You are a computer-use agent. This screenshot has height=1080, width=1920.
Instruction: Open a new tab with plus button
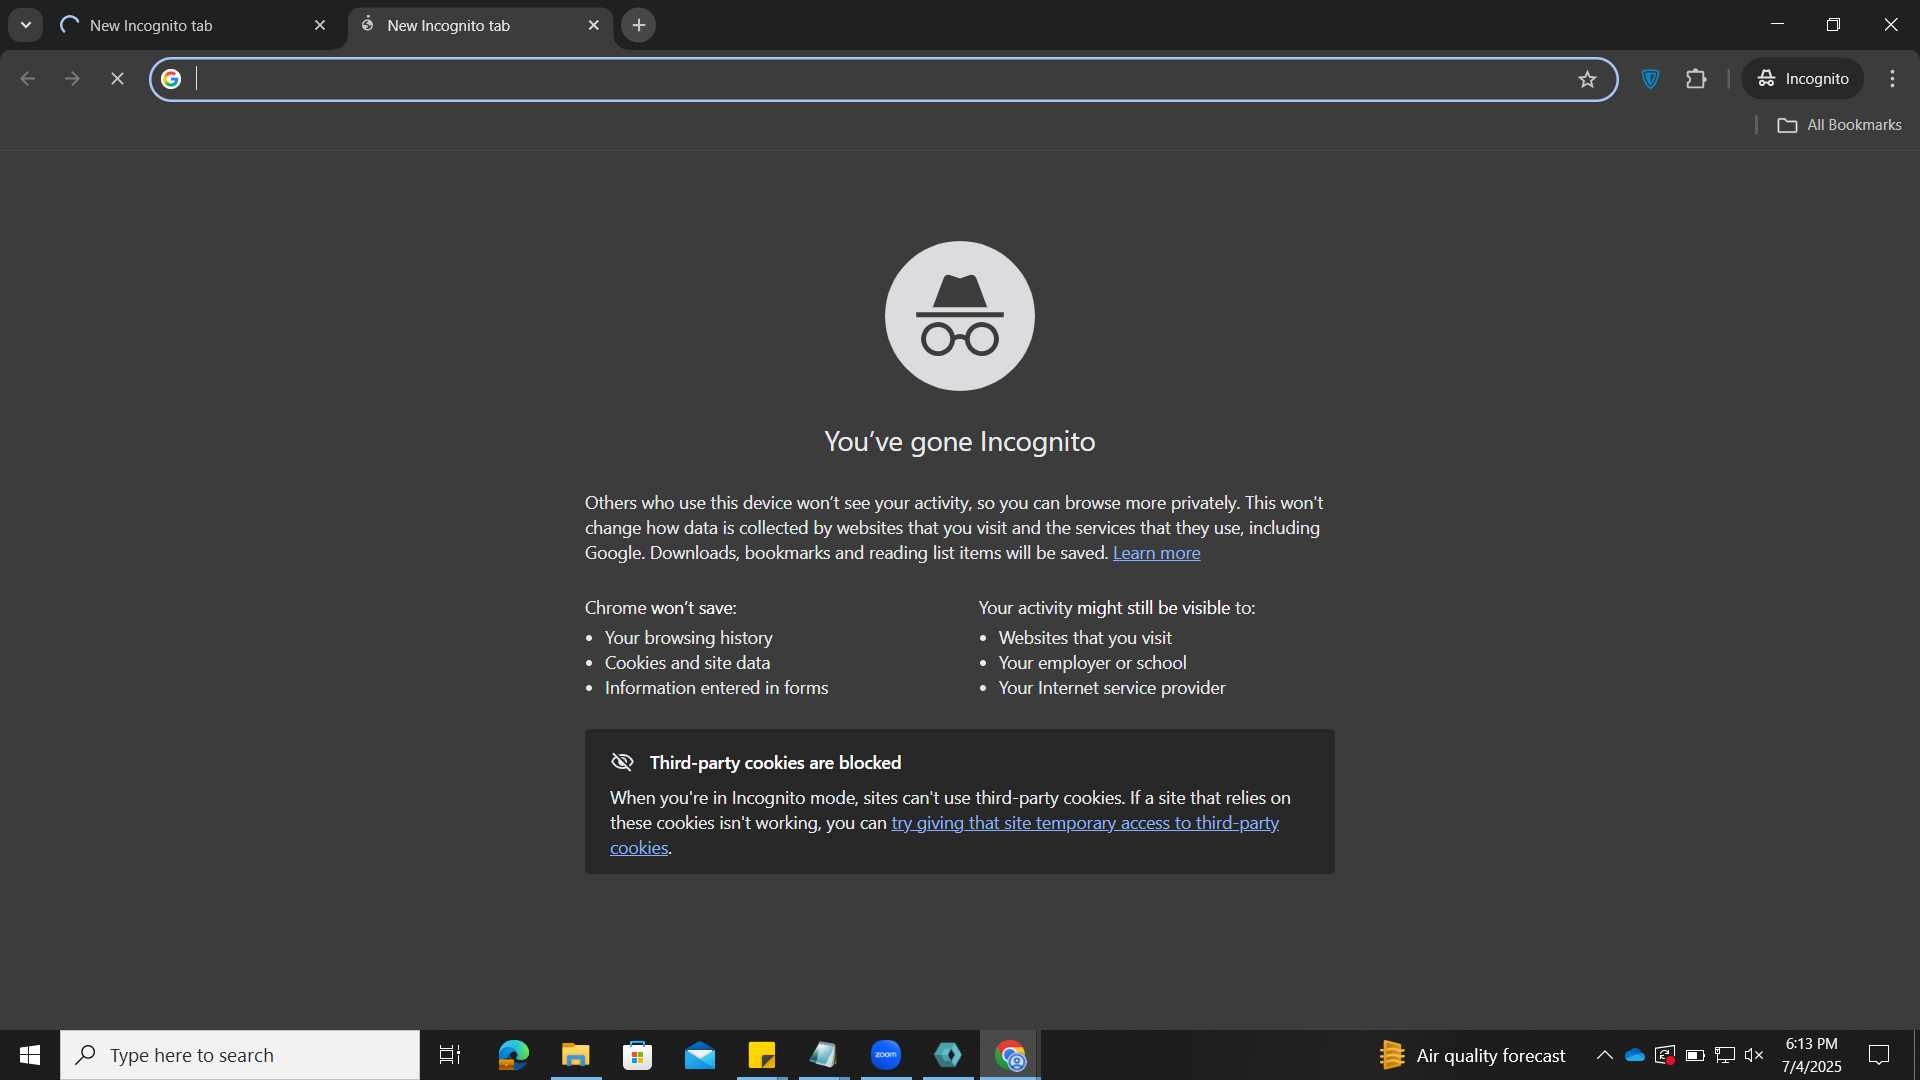[639, 25]
